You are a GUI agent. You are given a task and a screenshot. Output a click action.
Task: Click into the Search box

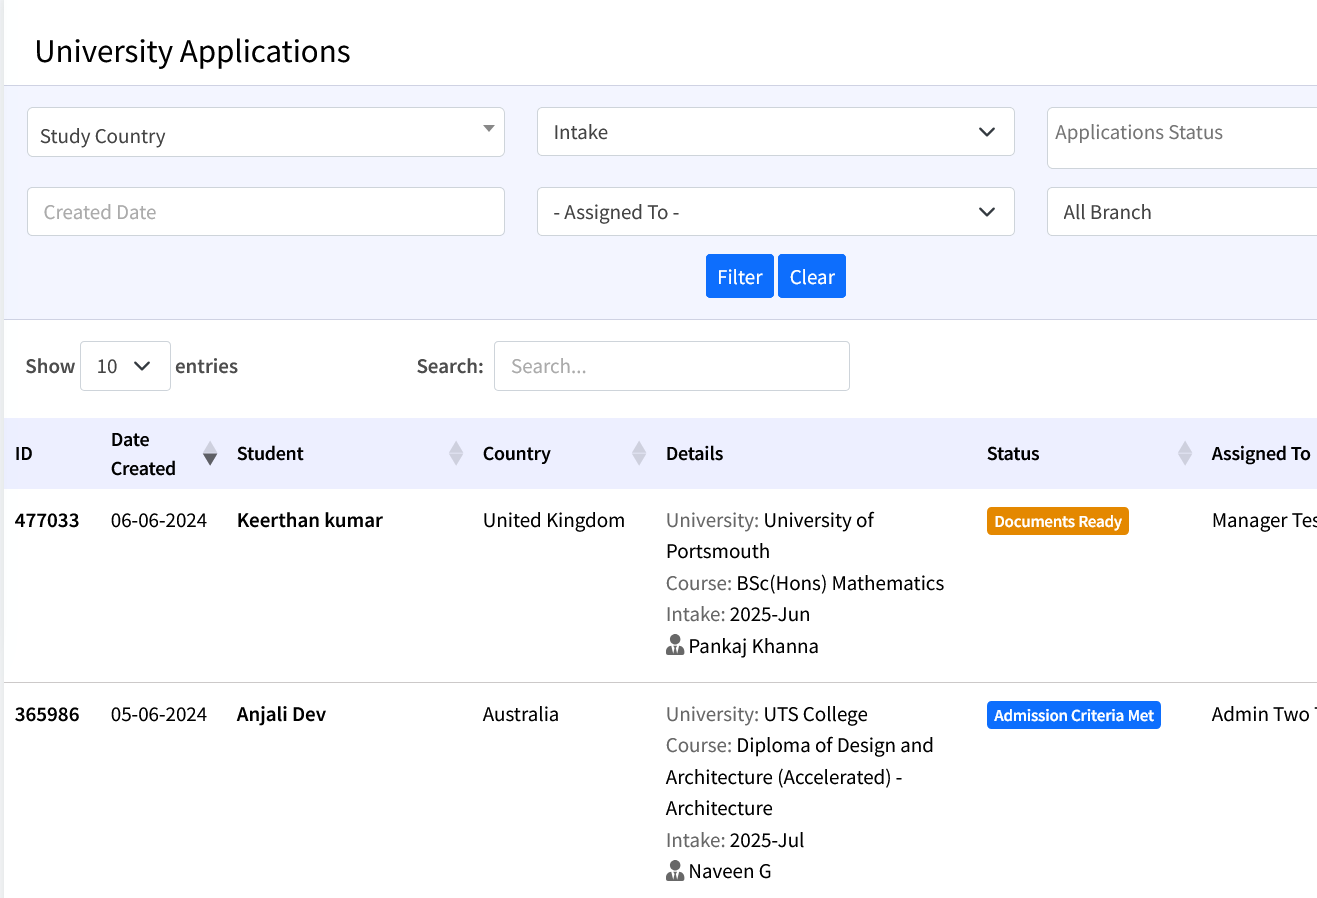671,367
